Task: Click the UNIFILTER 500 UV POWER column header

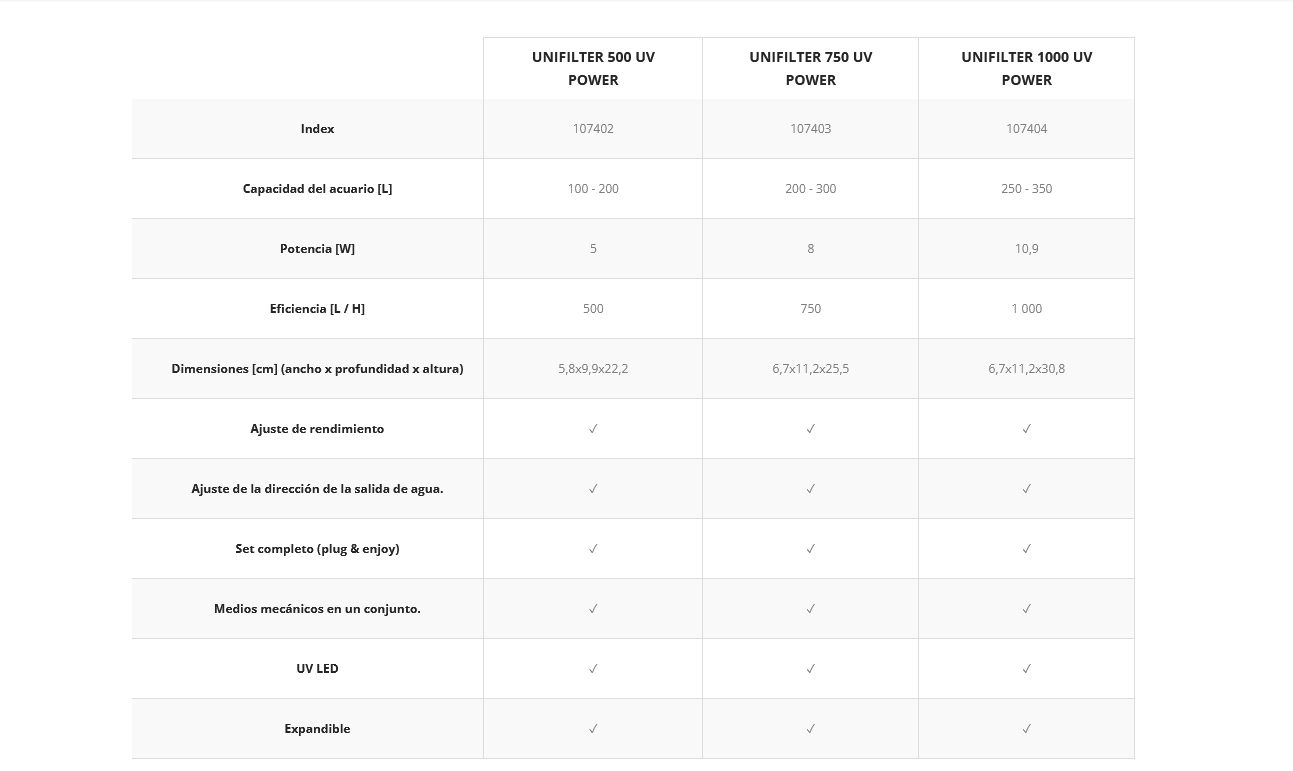Action: pyautogui.click(x=593, y=68)
